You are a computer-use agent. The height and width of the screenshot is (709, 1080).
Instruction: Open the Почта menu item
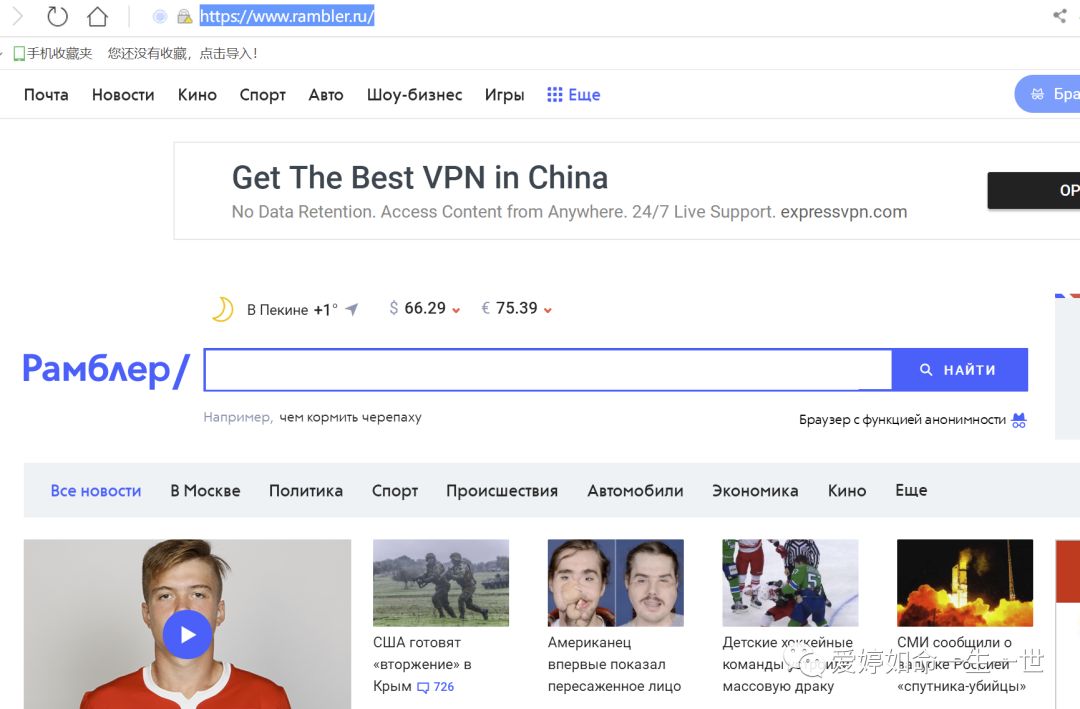coord(46,94)
